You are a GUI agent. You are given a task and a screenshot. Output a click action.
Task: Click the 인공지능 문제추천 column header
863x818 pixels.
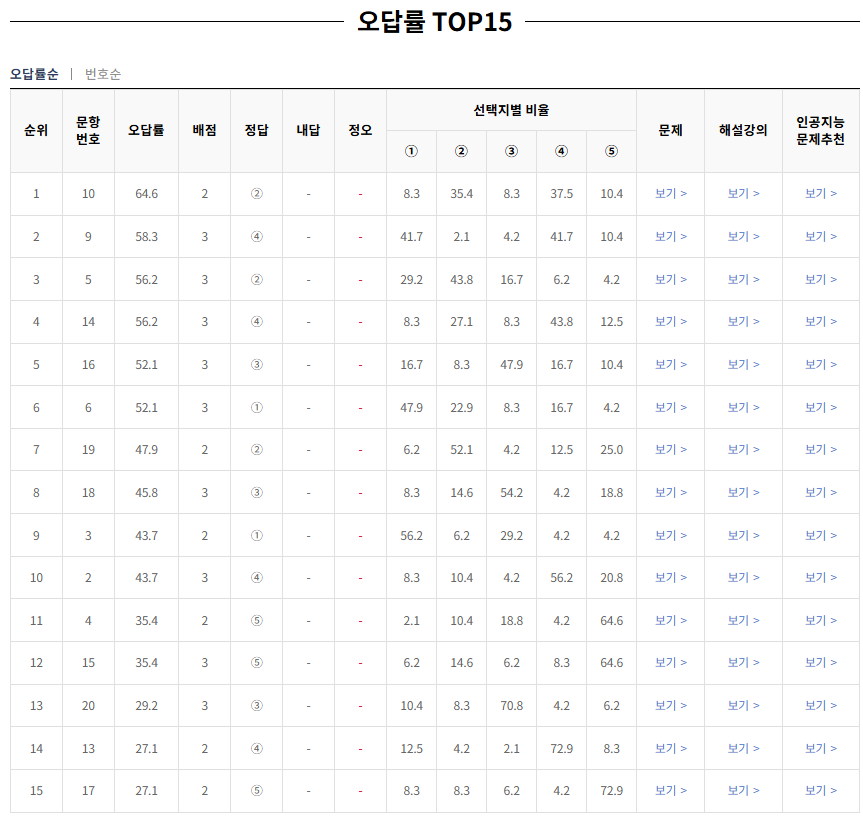821,130
